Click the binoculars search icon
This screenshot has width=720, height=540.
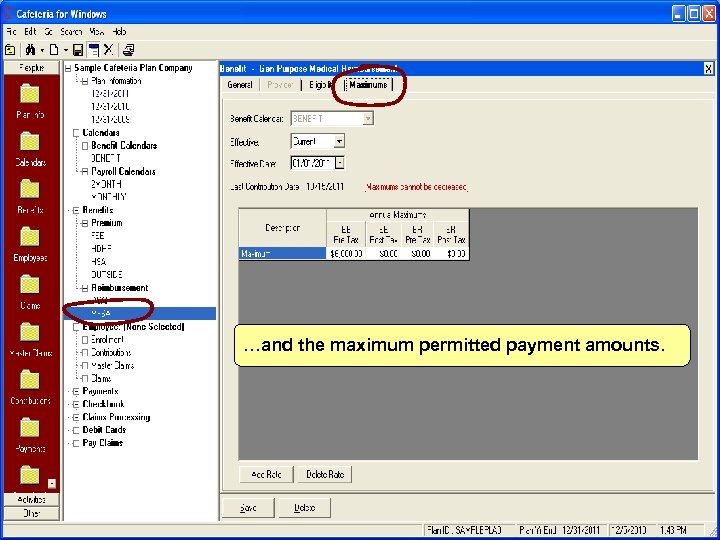[x=30, y=50]
